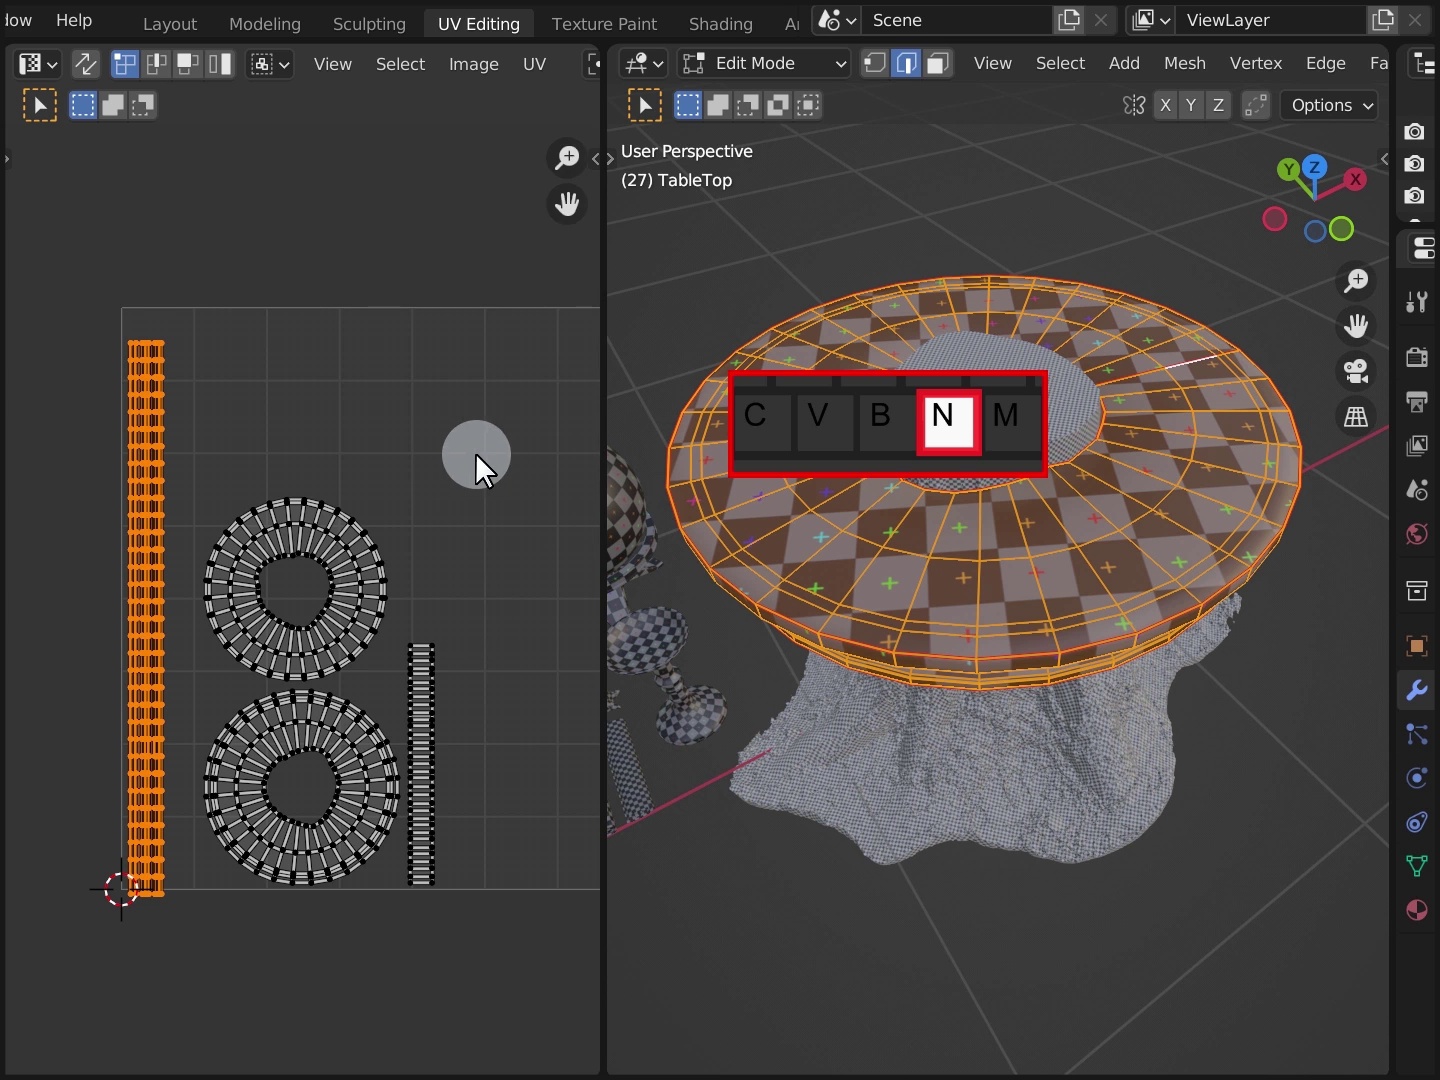The image size is (1440, 1080).
Task: Click the 3D viewport pan hand gizmo
Action: click(1357, 326)
